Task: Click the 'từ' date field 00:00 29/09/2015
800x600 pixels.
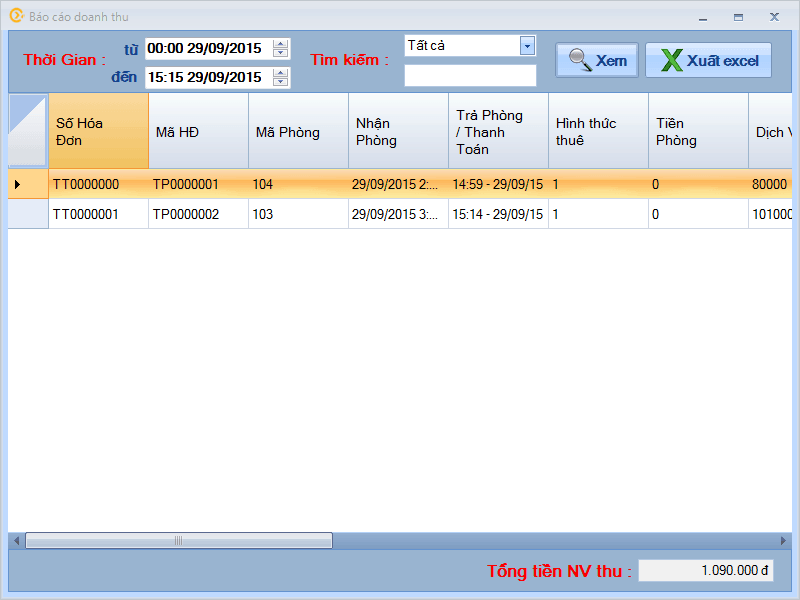Action: click(x=208, y=48)
